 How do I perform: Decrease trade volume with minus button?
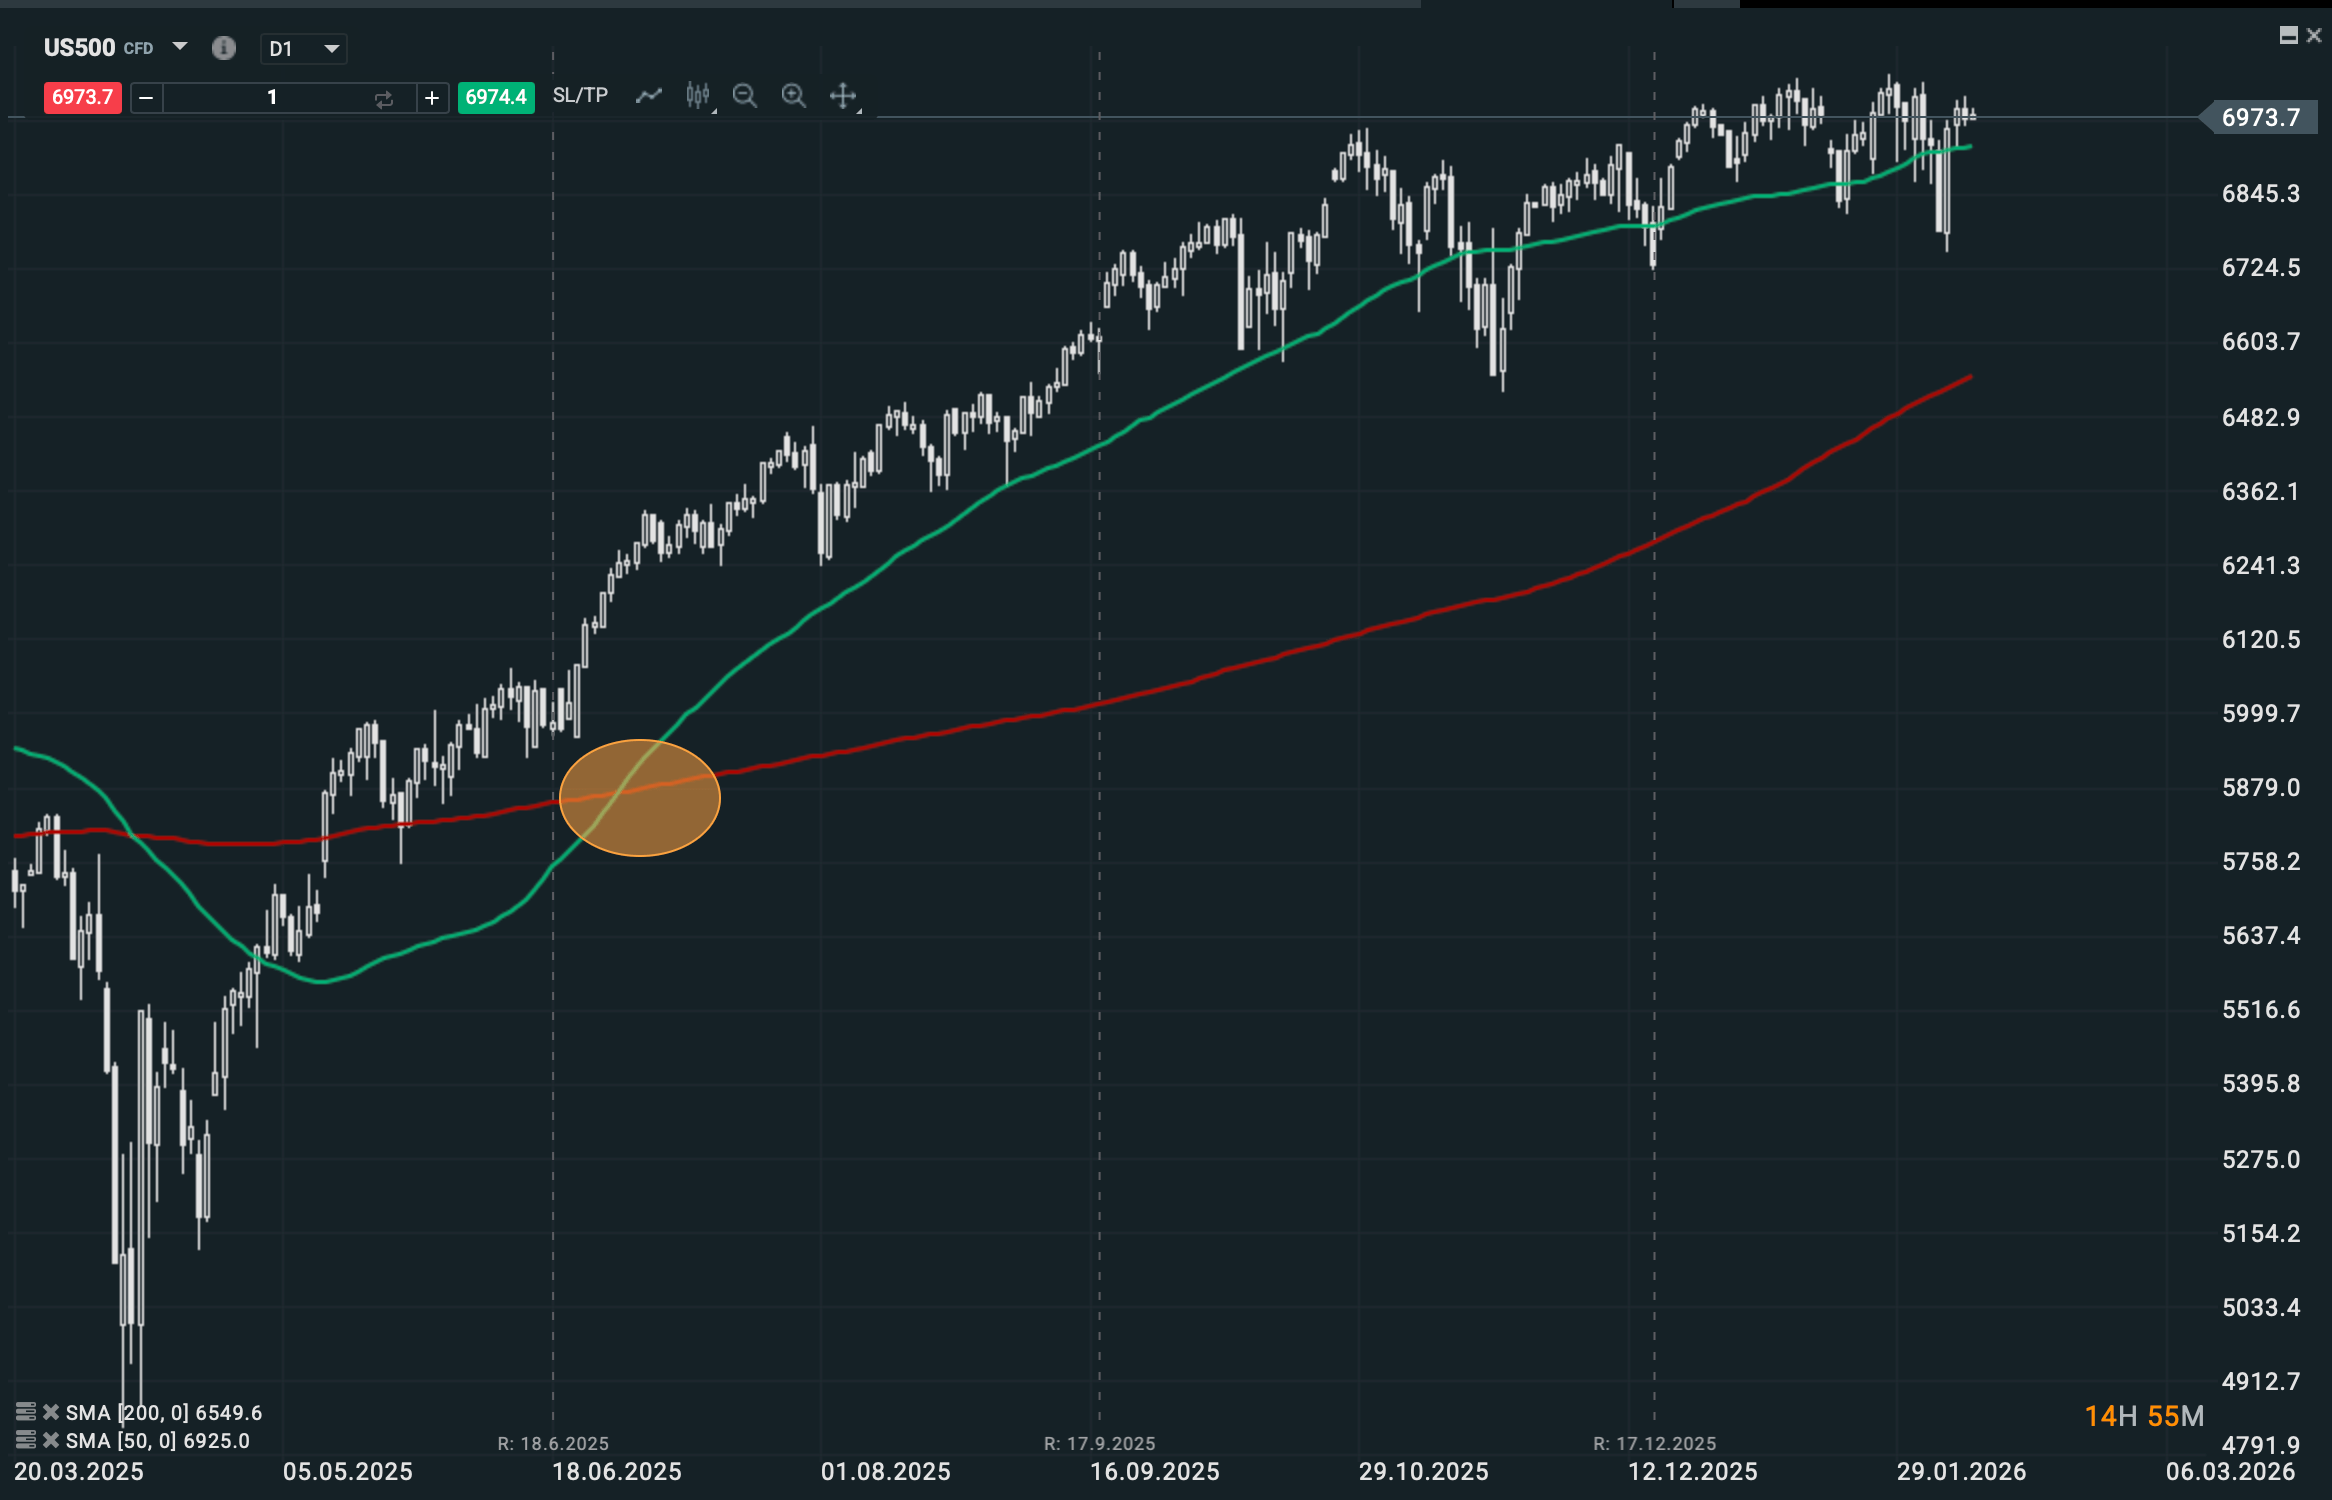coord(146,98)
